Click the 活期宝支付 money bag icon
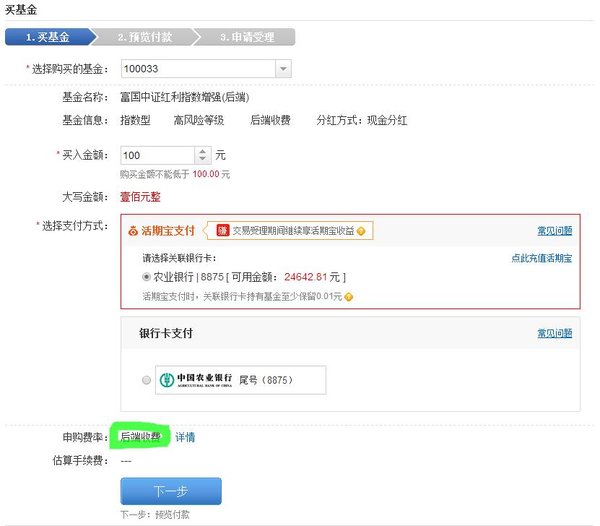 pyautogui.click(x=133, y=231)
